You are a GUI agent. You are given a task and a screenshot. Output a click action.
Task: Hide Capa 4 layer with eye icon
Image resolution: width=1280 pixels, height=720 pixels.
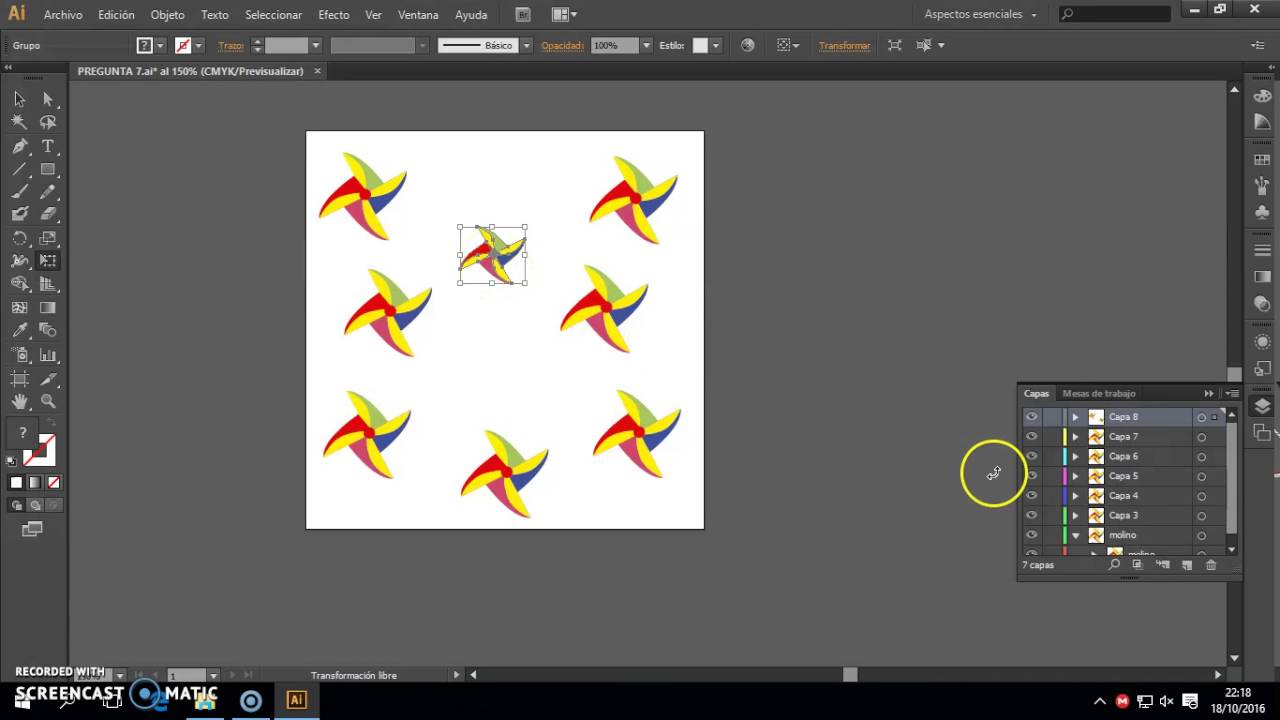coord(1031,496)
